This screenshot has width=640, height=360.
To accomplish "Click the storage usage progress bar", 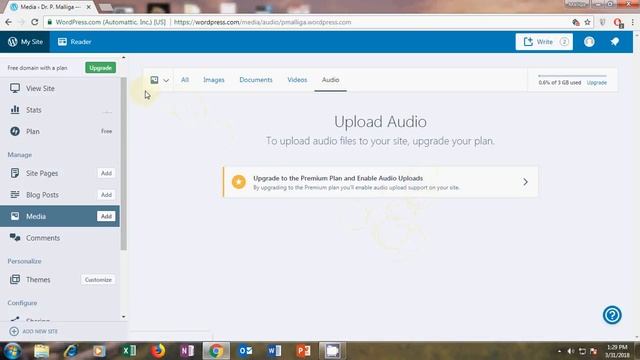I will click(x=572, y=76).
